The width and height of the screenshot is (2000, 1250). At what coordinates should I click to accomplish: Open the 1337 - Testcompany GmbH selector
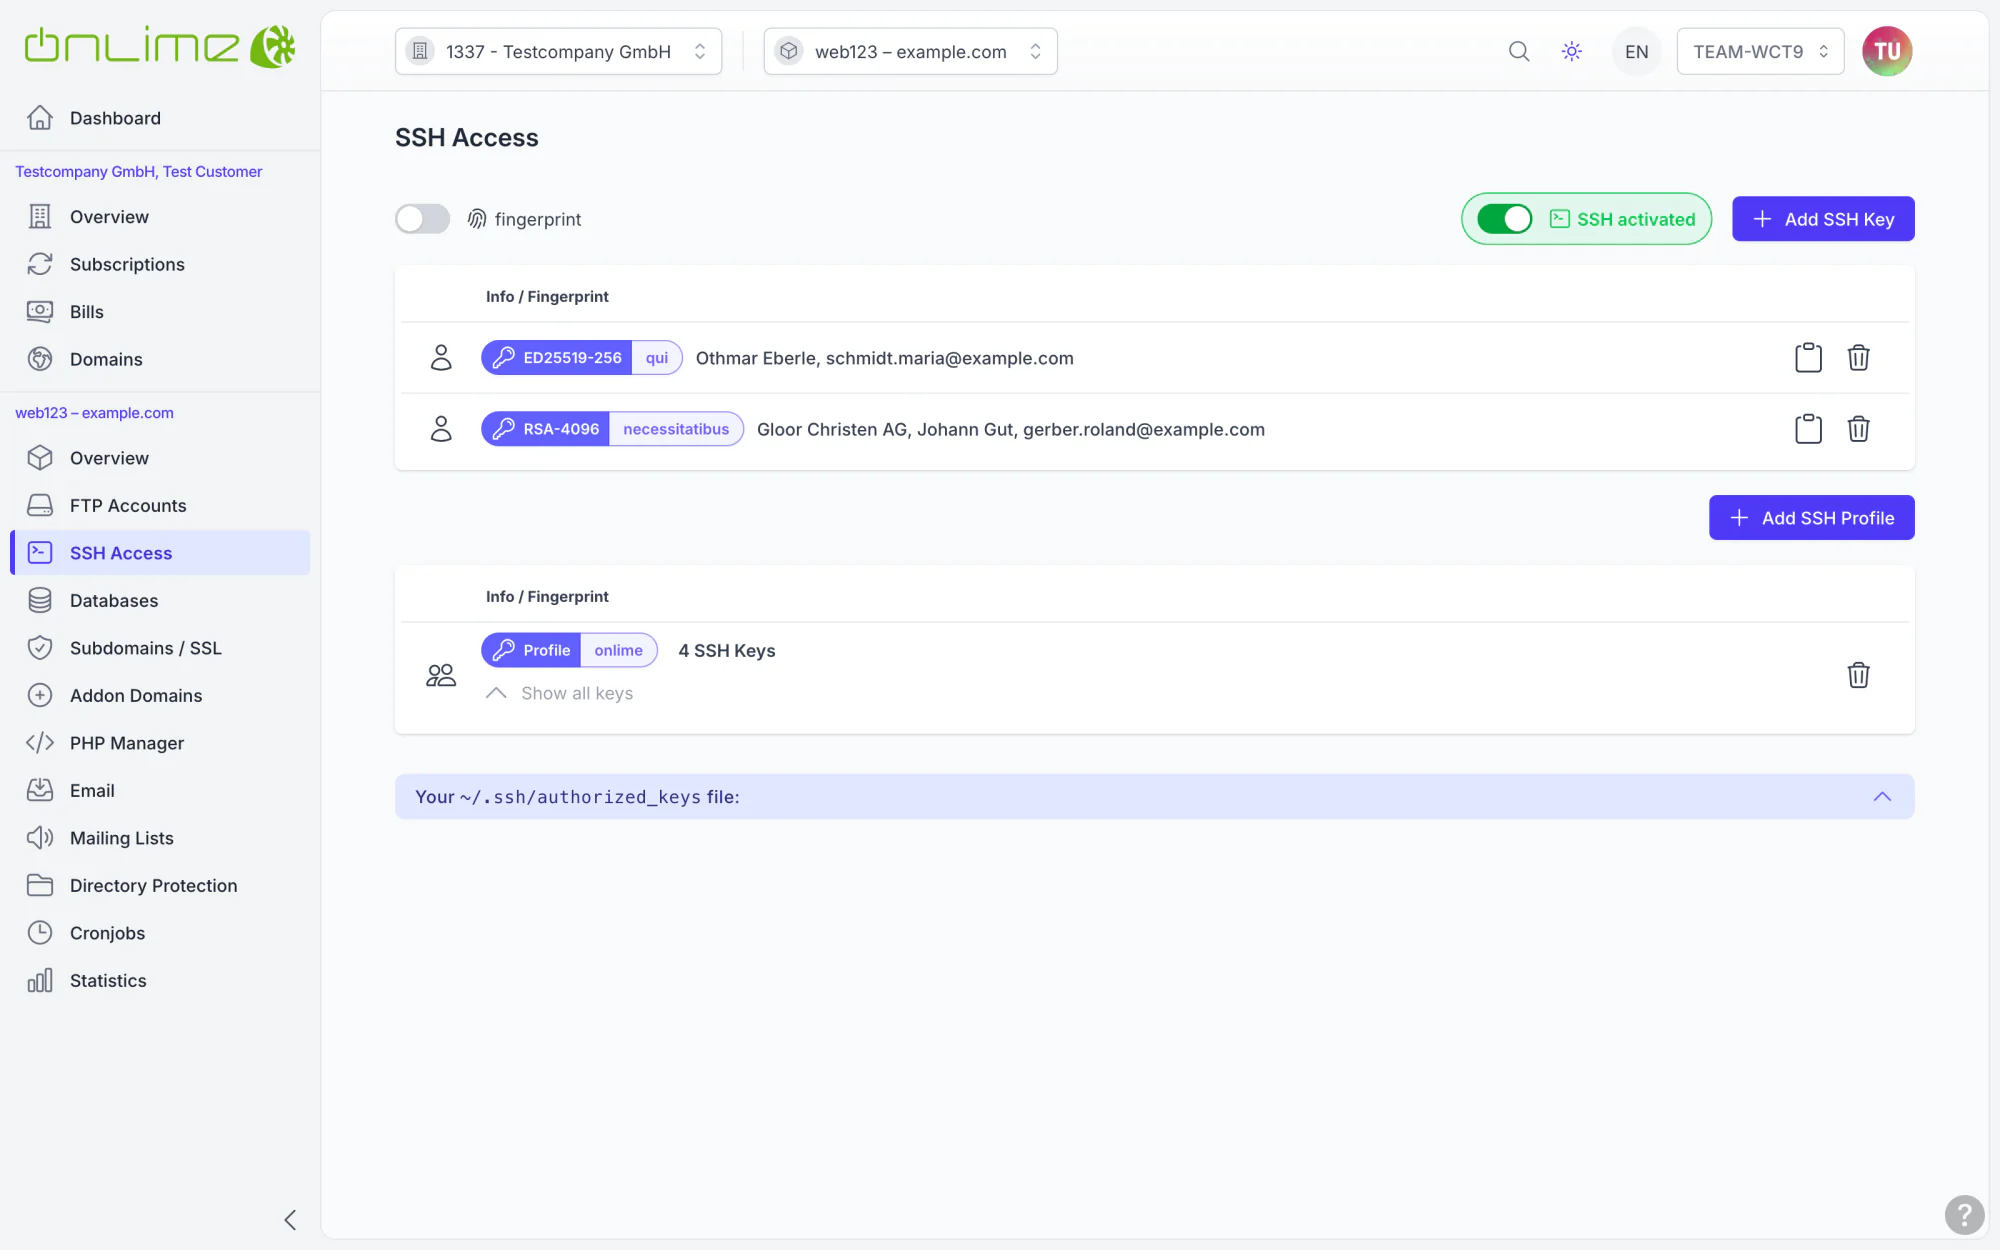tap(558, 51)
